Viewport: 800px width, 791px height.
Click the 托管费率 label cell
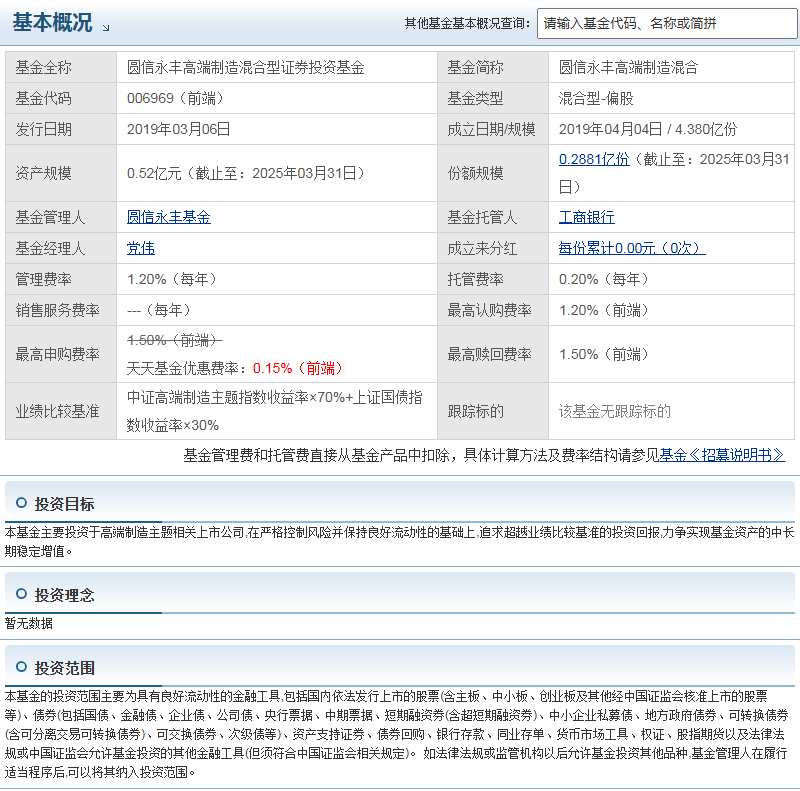coord(493,279)
